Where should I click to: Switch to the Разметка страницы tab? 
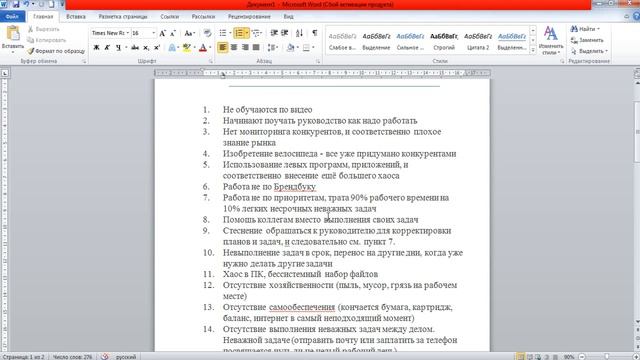click(x=123, y=17)
